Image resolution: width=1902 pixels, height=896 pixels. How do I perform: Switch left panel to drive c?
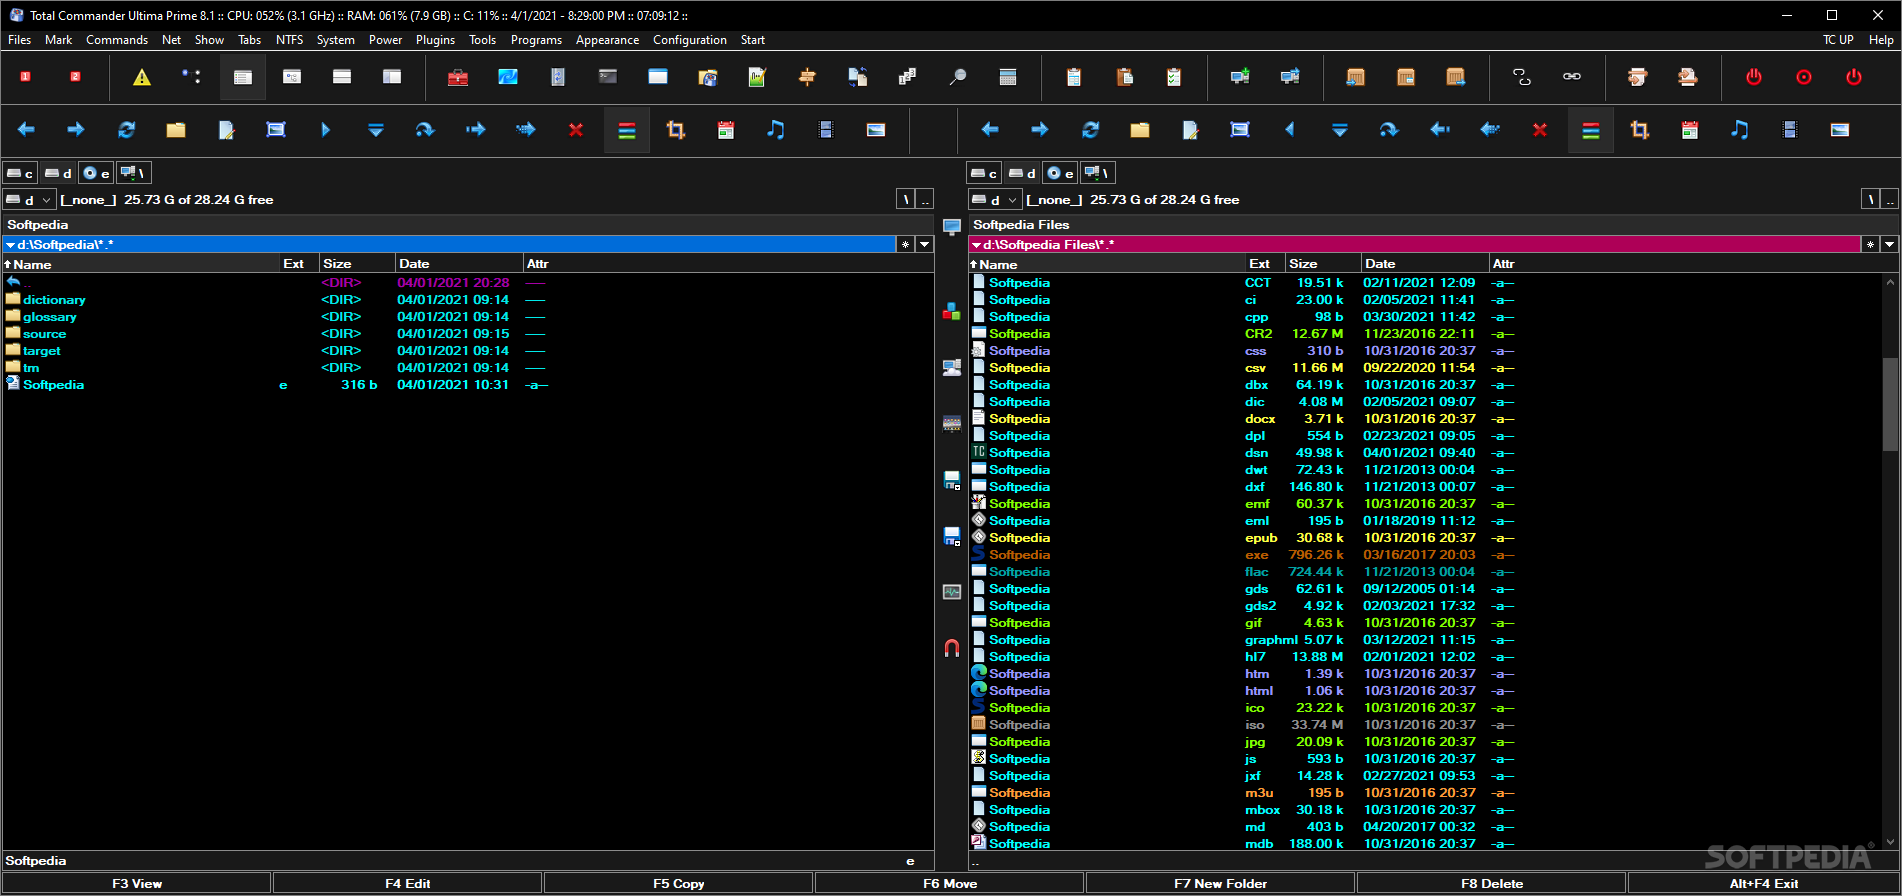tap(20, 173)
